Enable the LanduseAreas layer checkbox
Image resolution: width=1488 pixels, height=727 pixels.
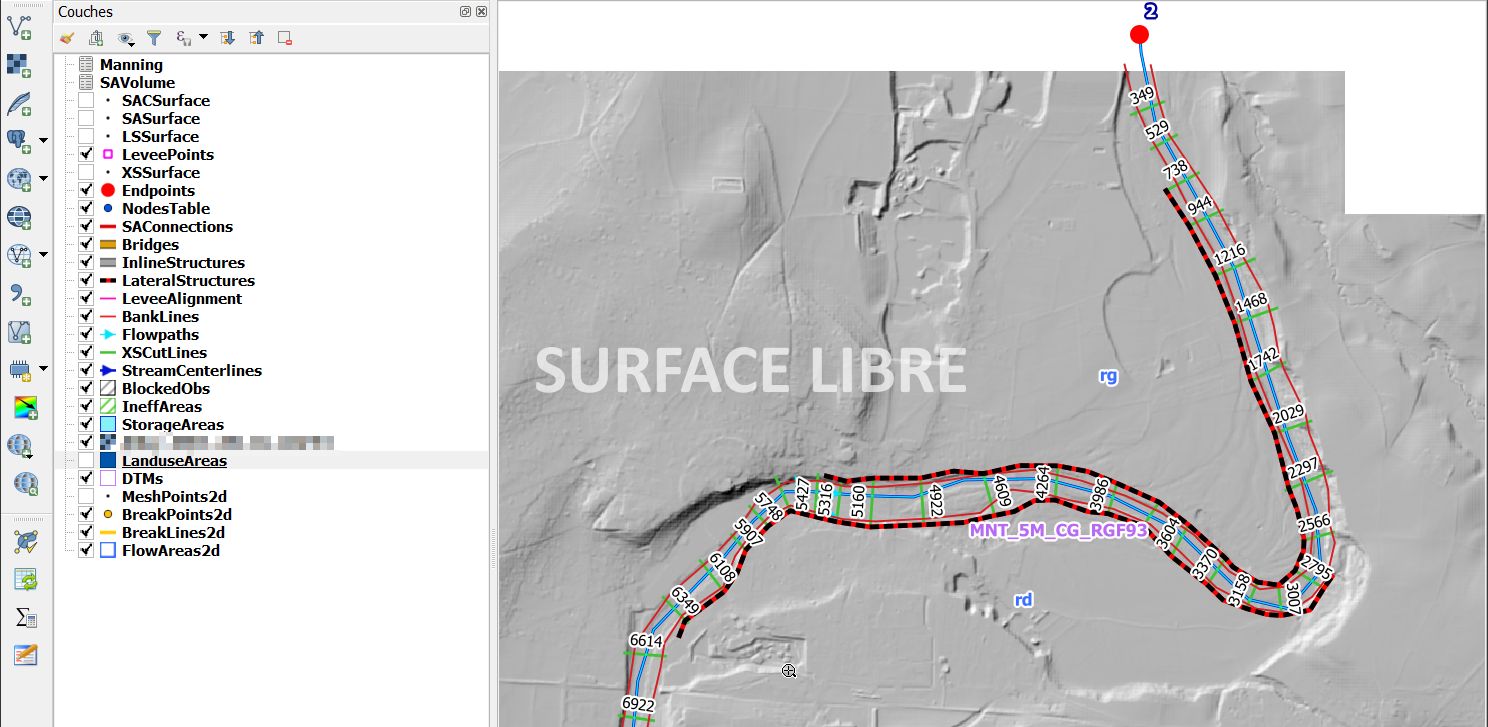(86, 461)
